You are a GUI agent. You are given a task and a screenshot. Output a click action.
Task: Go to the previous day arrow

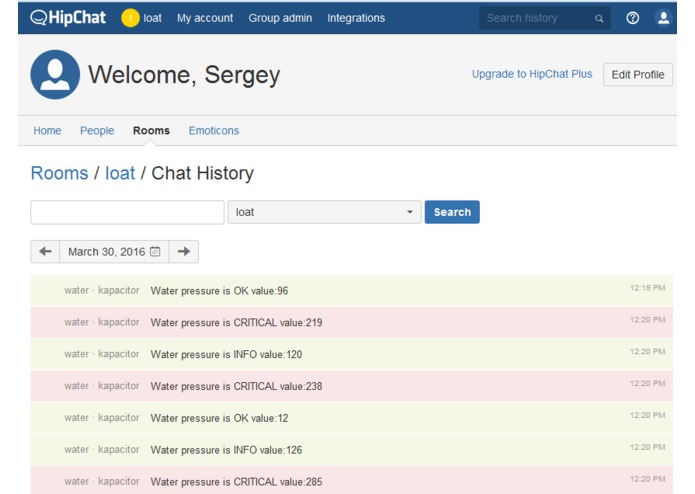pyautogui.click(x=45, y=252)
